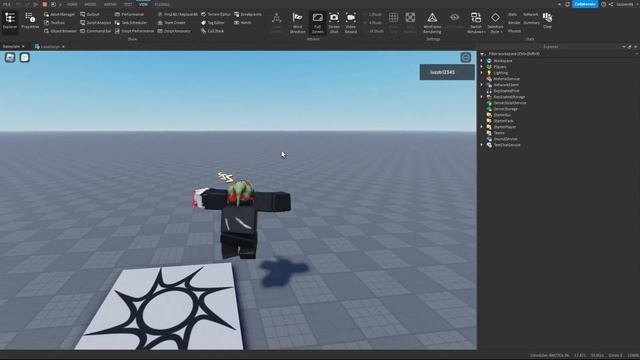Open the Properties panel

[30, 21]
